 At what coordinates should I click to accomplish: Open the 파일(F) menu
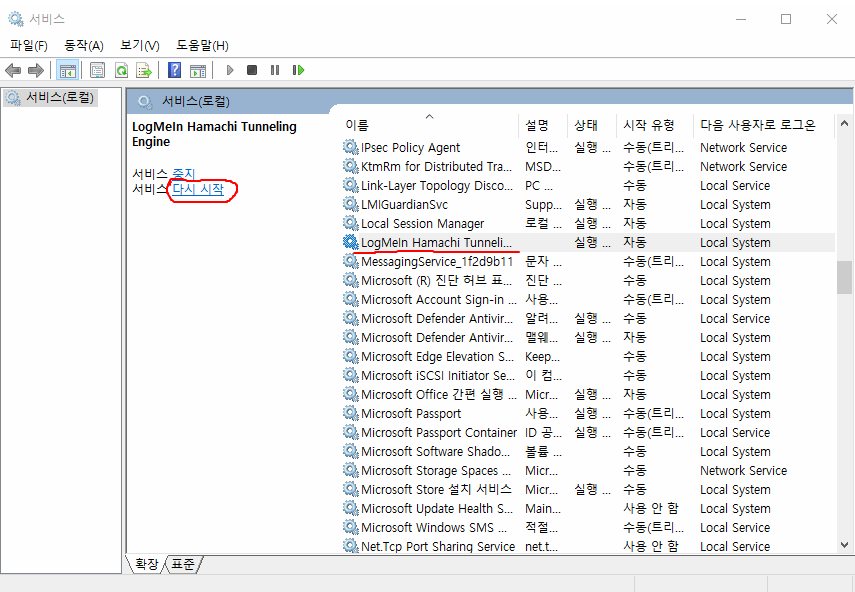coord(28,45)
